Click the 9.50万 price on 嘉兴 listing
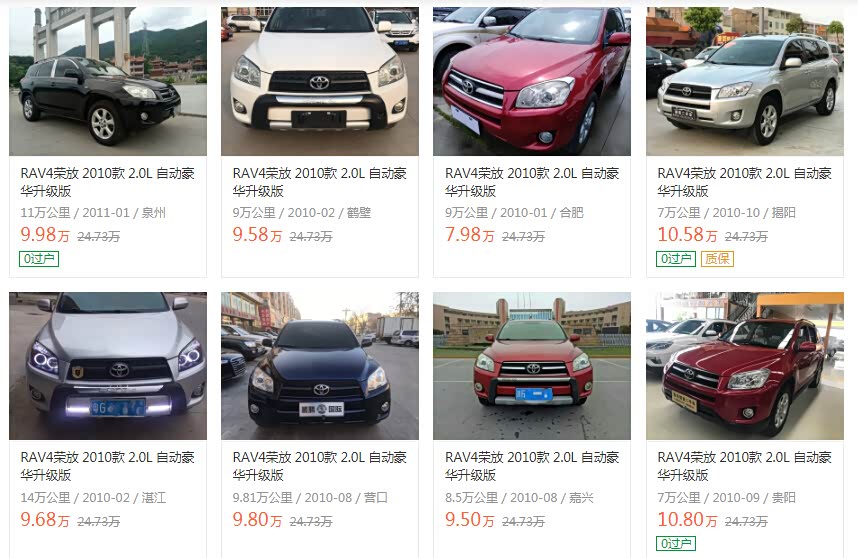This screenshot has width=858, height=558. 469,519
